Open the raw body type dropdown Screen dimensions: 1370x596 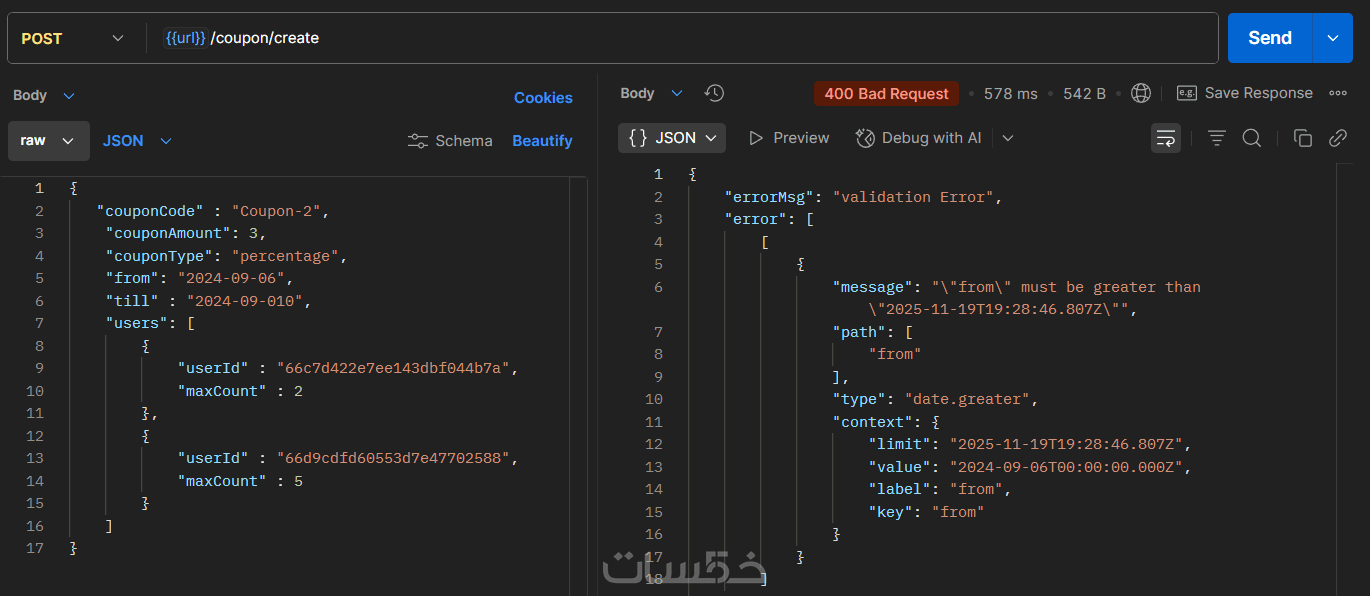click(48, 141)
